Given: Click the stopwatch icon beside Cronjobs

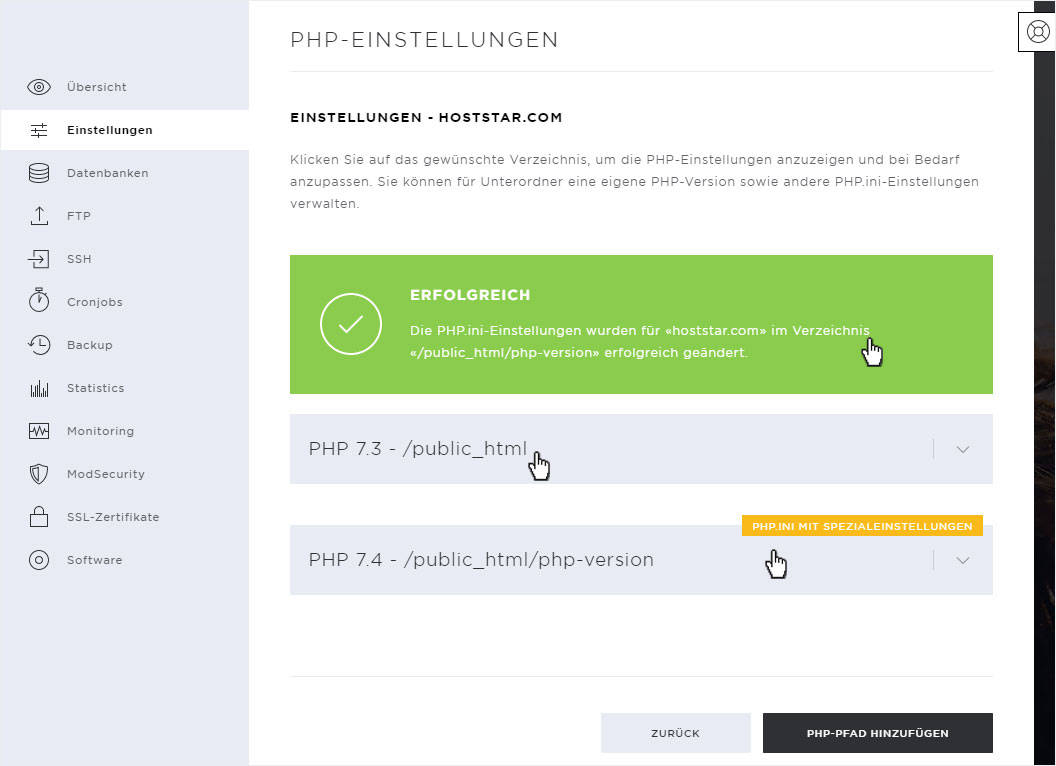Looking at the screenshot, I should (39, 300).
